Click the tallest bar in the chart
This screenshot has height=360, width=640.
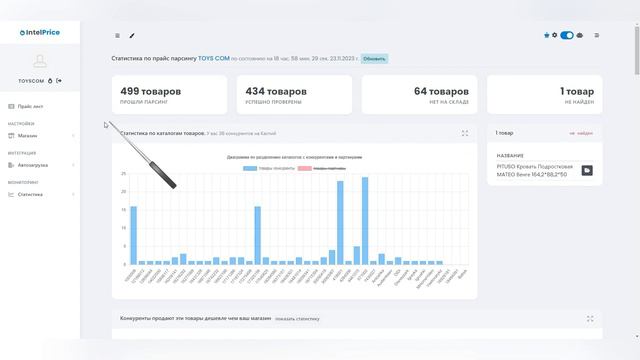[365, 221]
